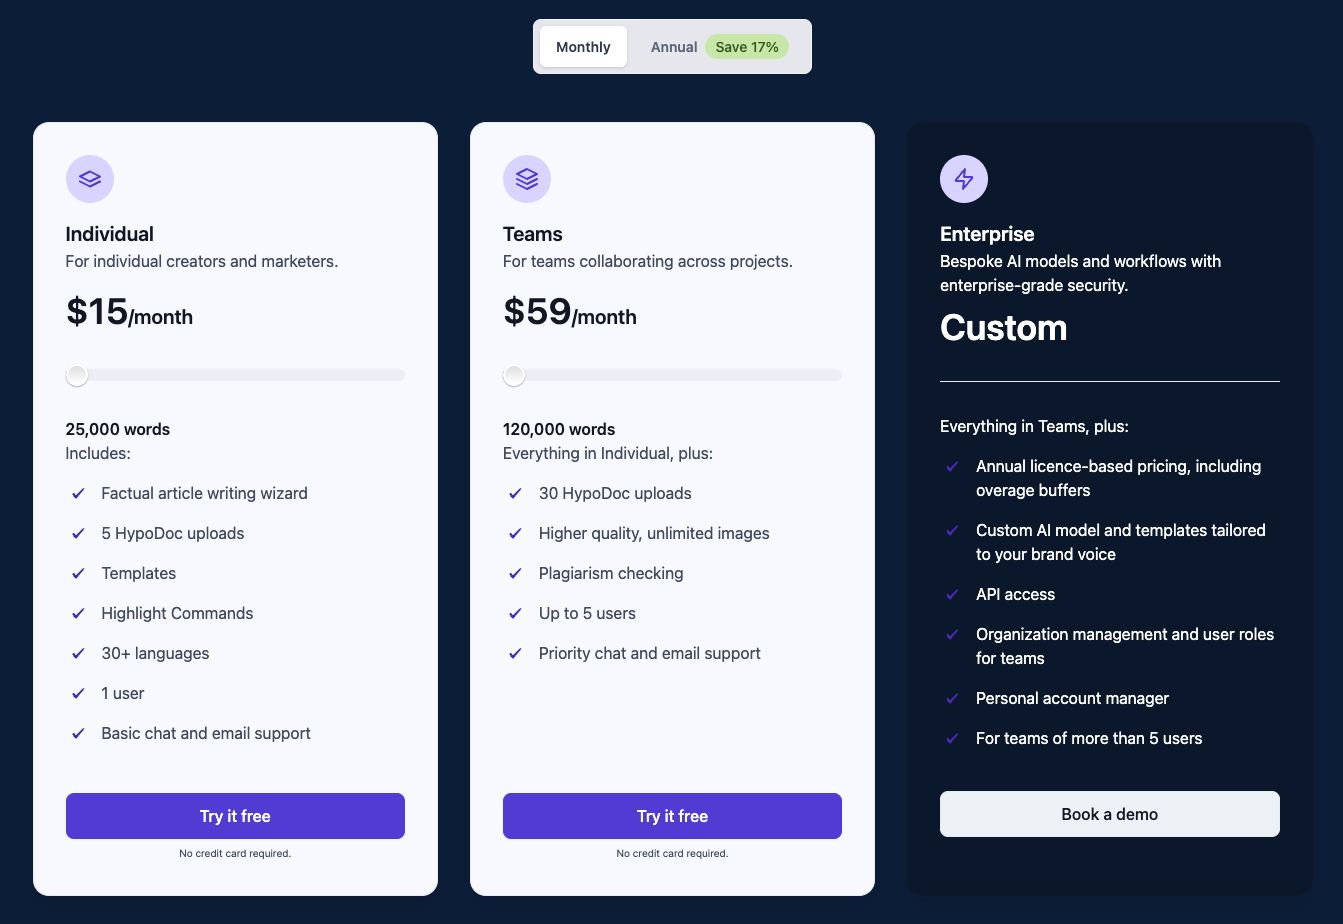The height and width of the screenshot is (924, 1343).
Task: Click the checkmark next to 'Personal account manager'
Action: click(x=952, y=698)
